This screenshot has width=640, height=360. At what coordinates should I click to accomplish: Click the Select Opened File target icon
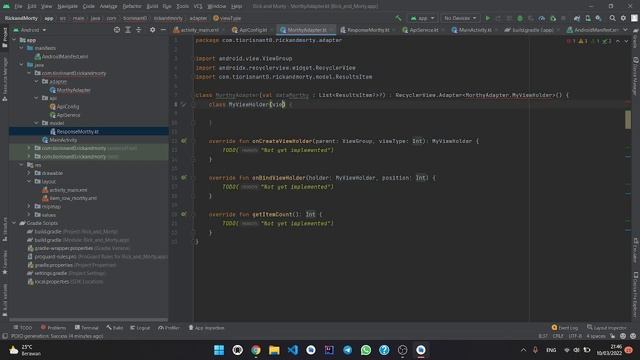pyautogui.click(x=117, y=30)
